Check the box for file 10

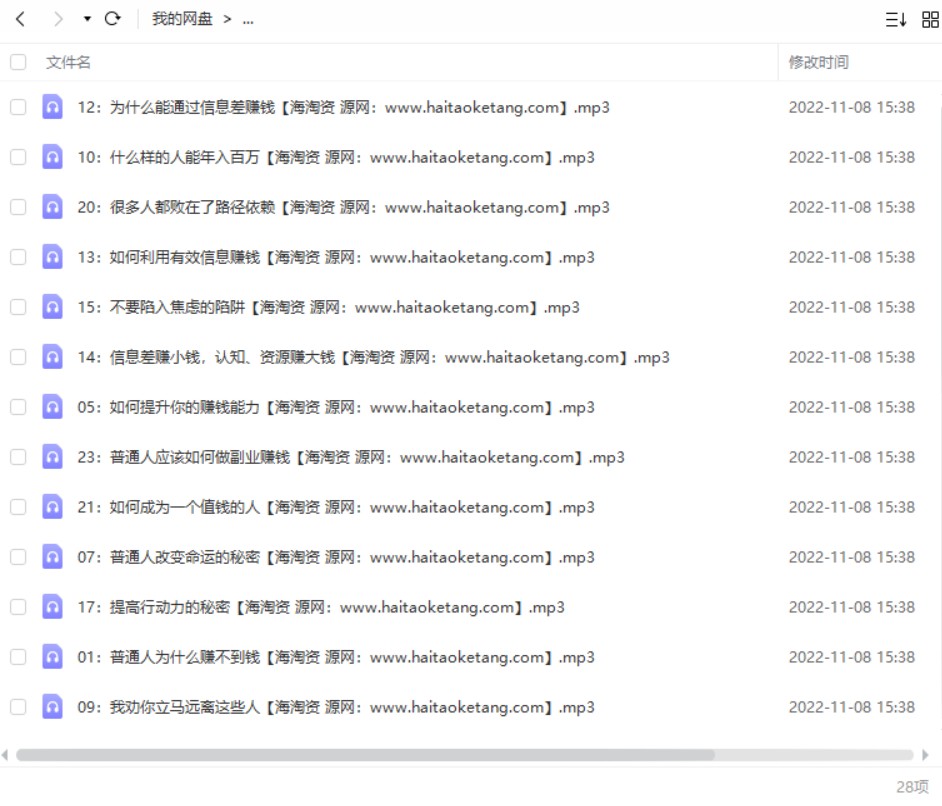18,157
